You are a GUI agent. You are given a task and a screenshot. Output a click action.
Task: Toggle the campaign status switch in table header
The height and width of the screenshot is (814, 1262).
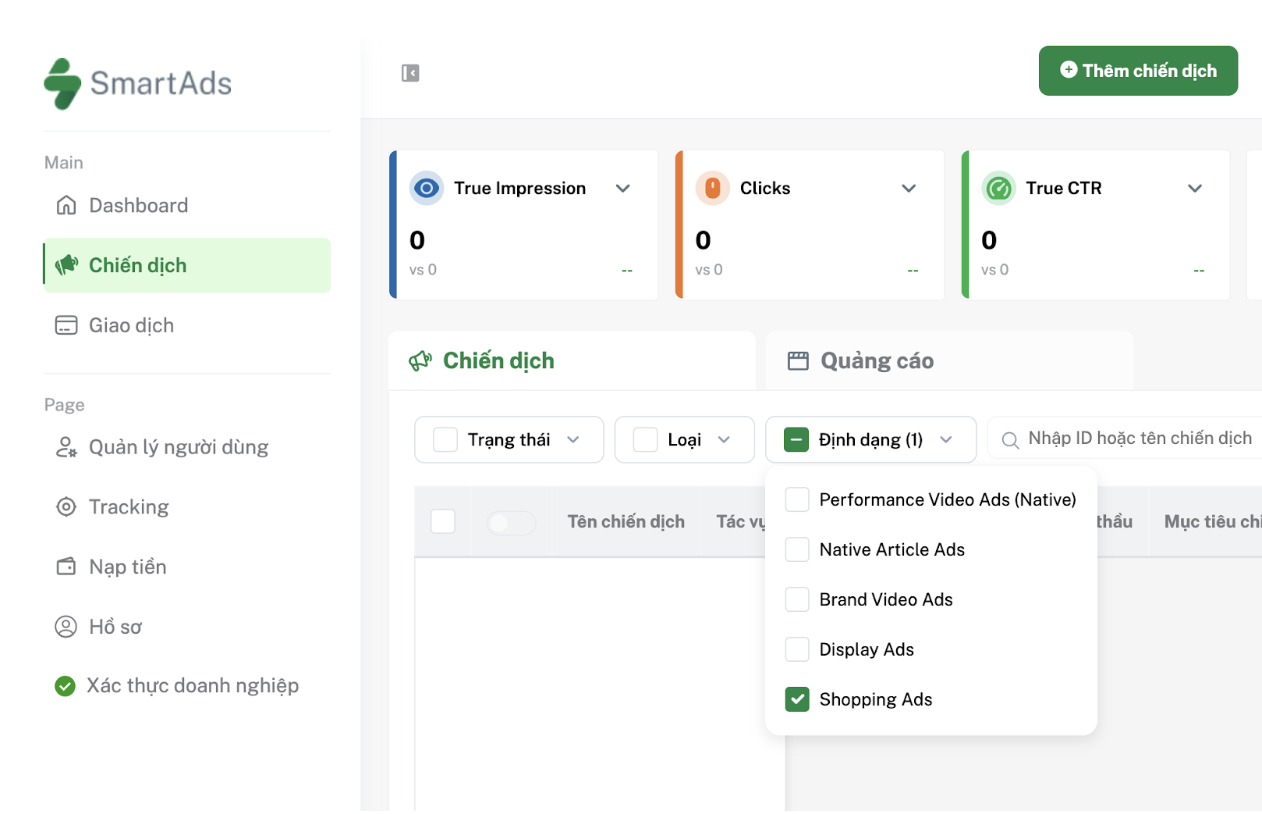coord(511,522)
